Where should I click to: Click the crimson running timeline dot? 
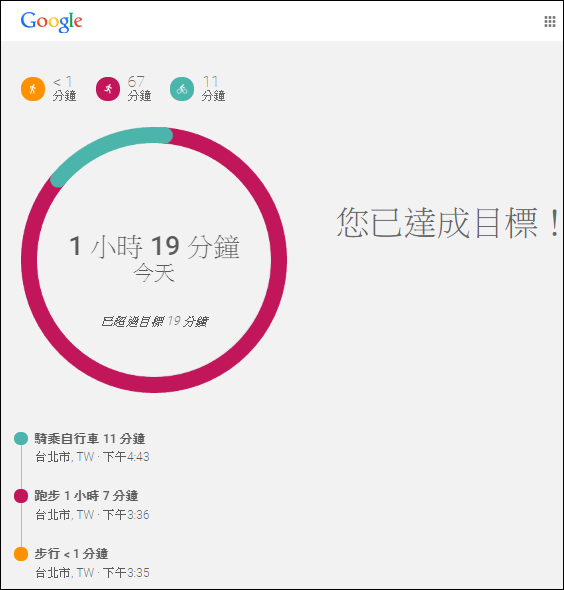21,496
